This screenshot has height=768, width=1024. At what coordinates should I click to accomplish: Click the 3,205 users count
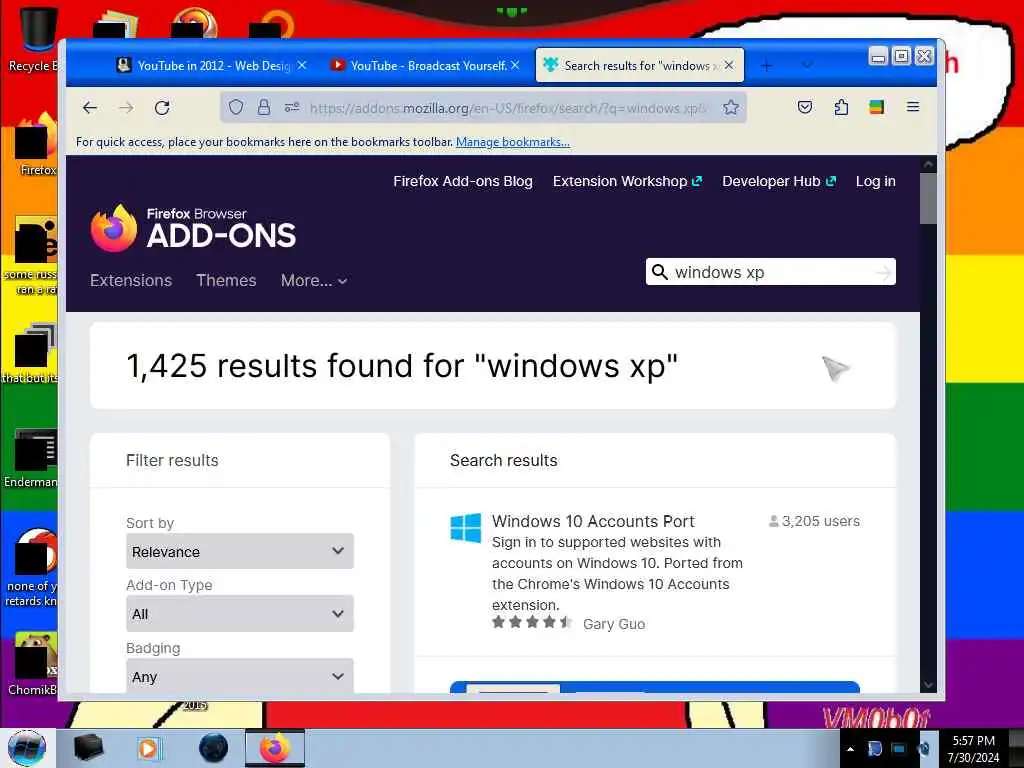coord(814,521)
